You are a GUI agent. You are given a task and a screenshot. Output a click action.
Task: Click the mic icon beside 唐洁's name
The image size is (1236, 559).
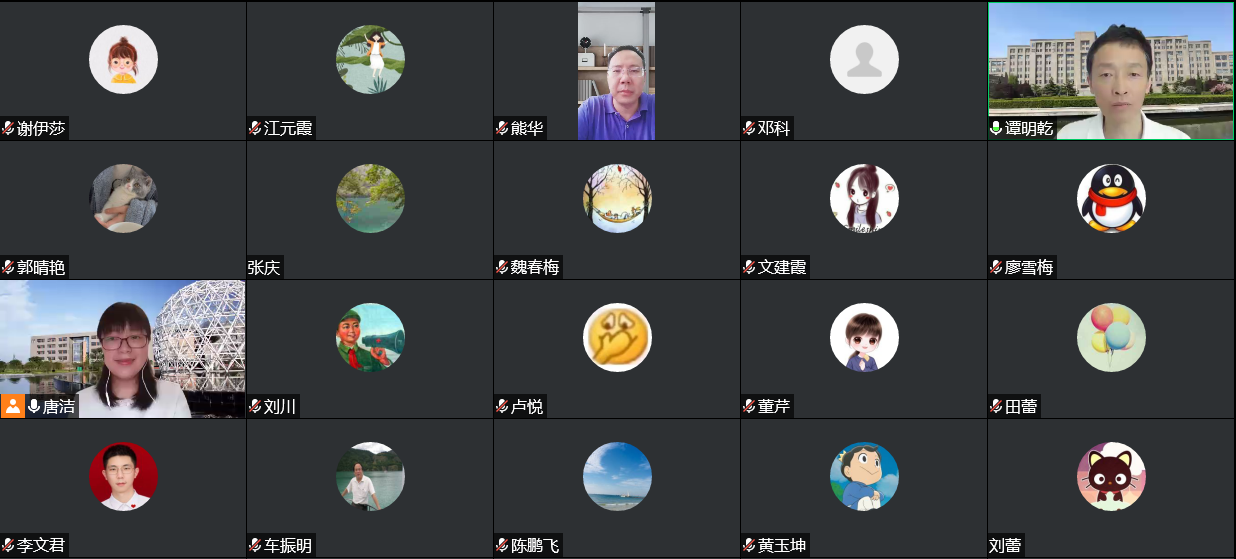pyautogui.click(x=34, y=406)
